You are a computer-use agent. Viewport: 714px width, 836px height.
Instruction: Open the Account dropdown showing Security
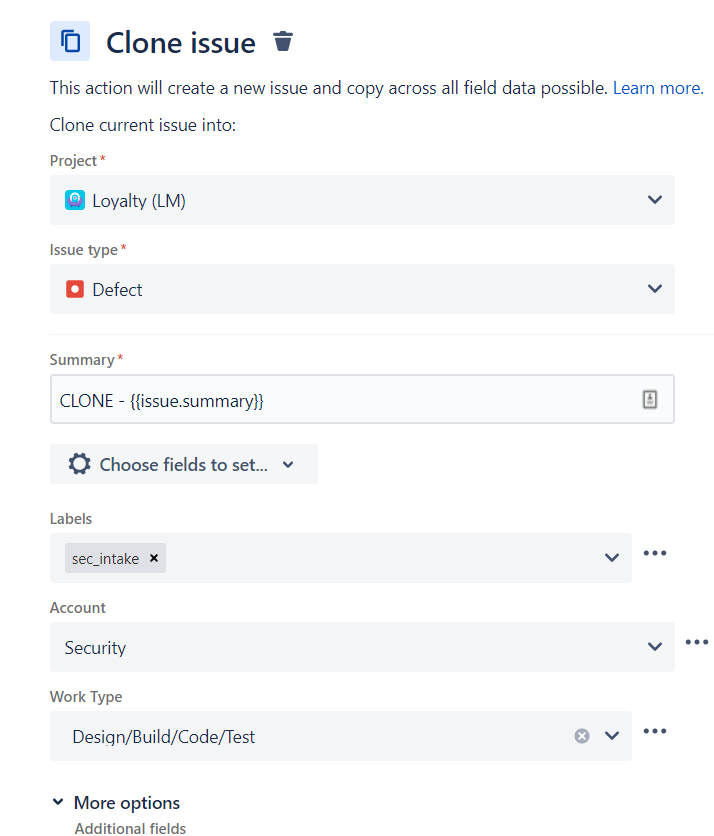(x=656, y=646)
